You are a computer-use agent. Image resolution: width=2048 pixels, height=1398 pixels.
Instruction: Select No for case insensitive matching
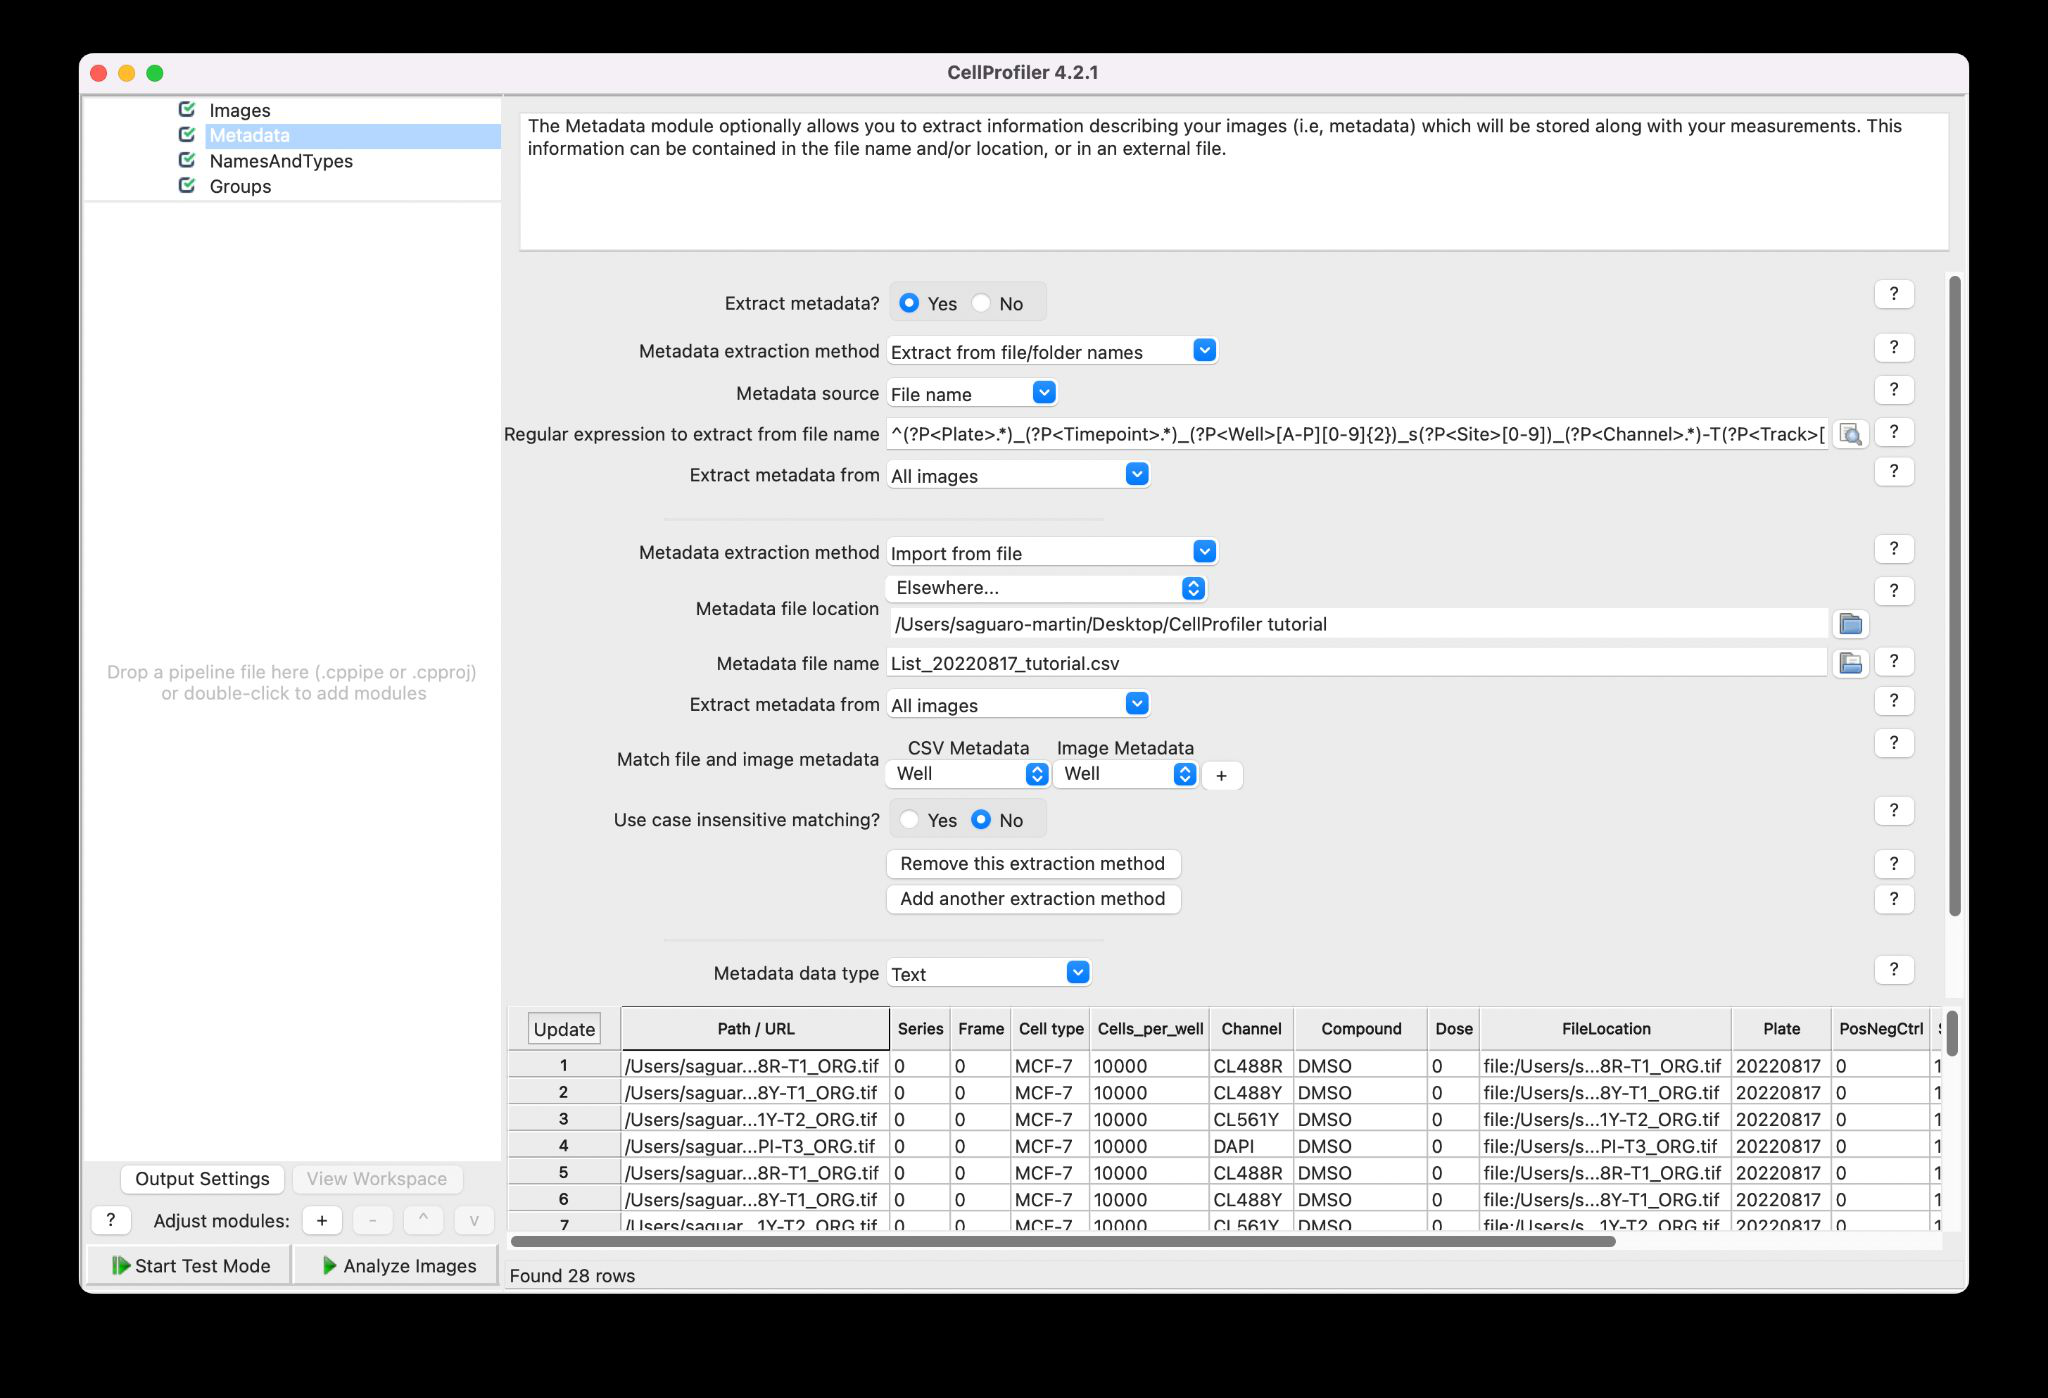click(x=981, y=820)
